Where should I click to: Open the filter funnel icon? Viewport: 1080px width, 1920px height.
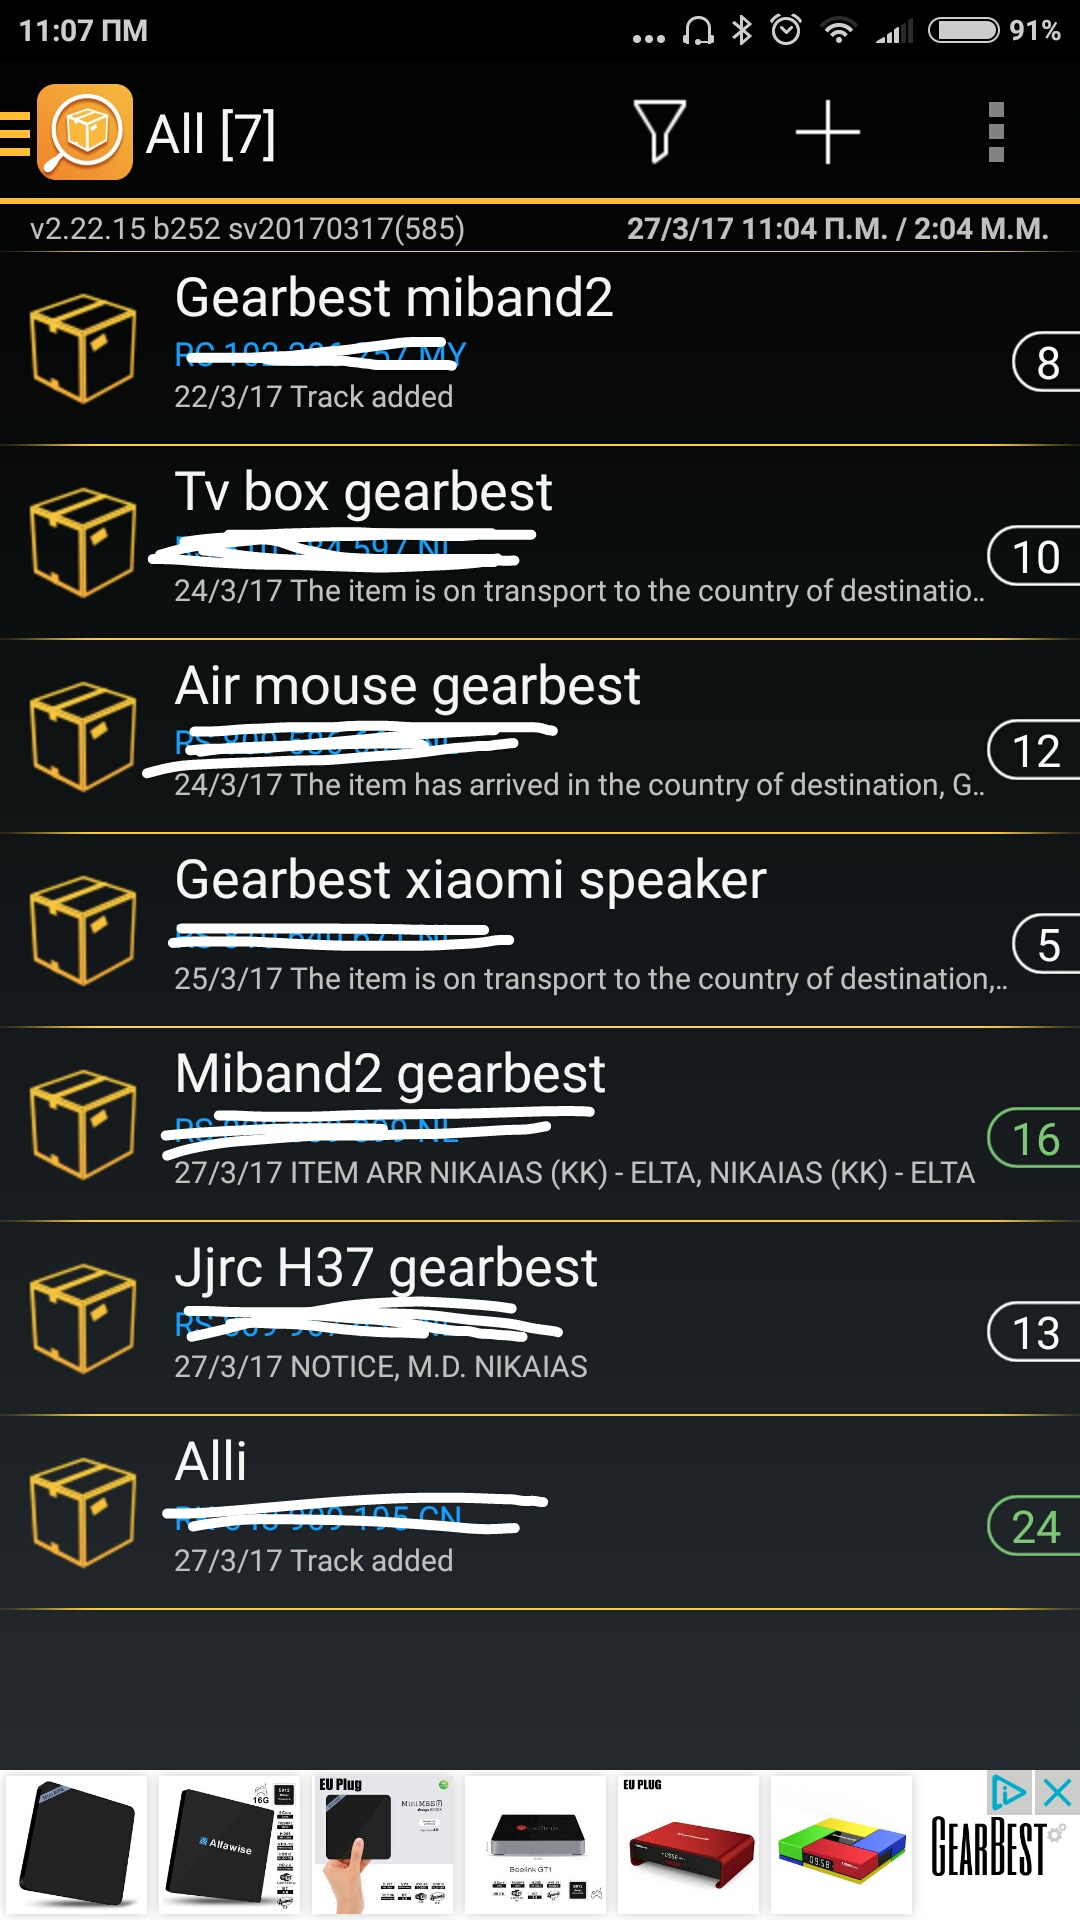659,132
